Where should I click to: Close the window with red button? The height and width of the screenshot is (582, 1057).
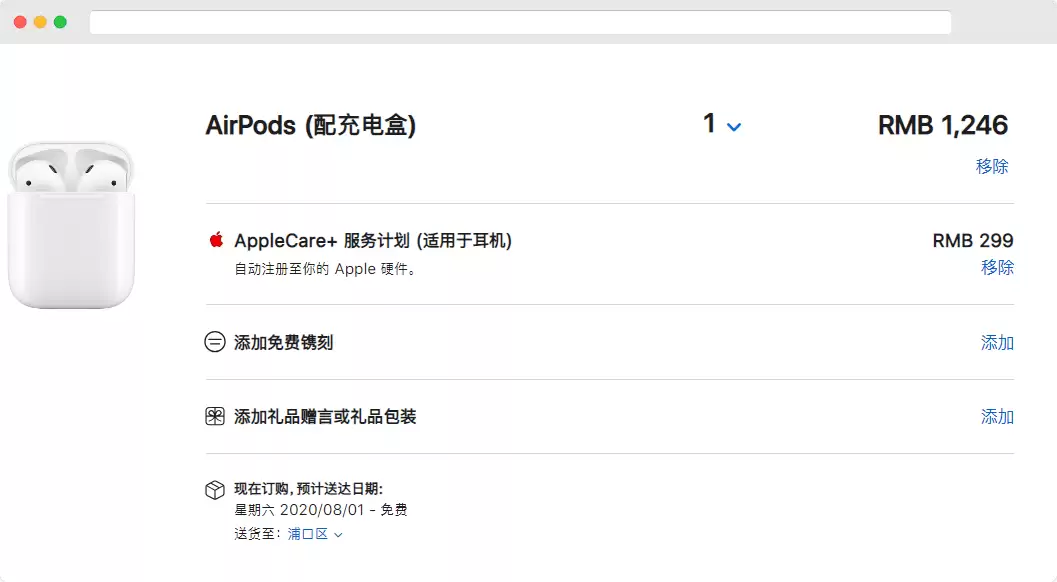click(20, 22)
